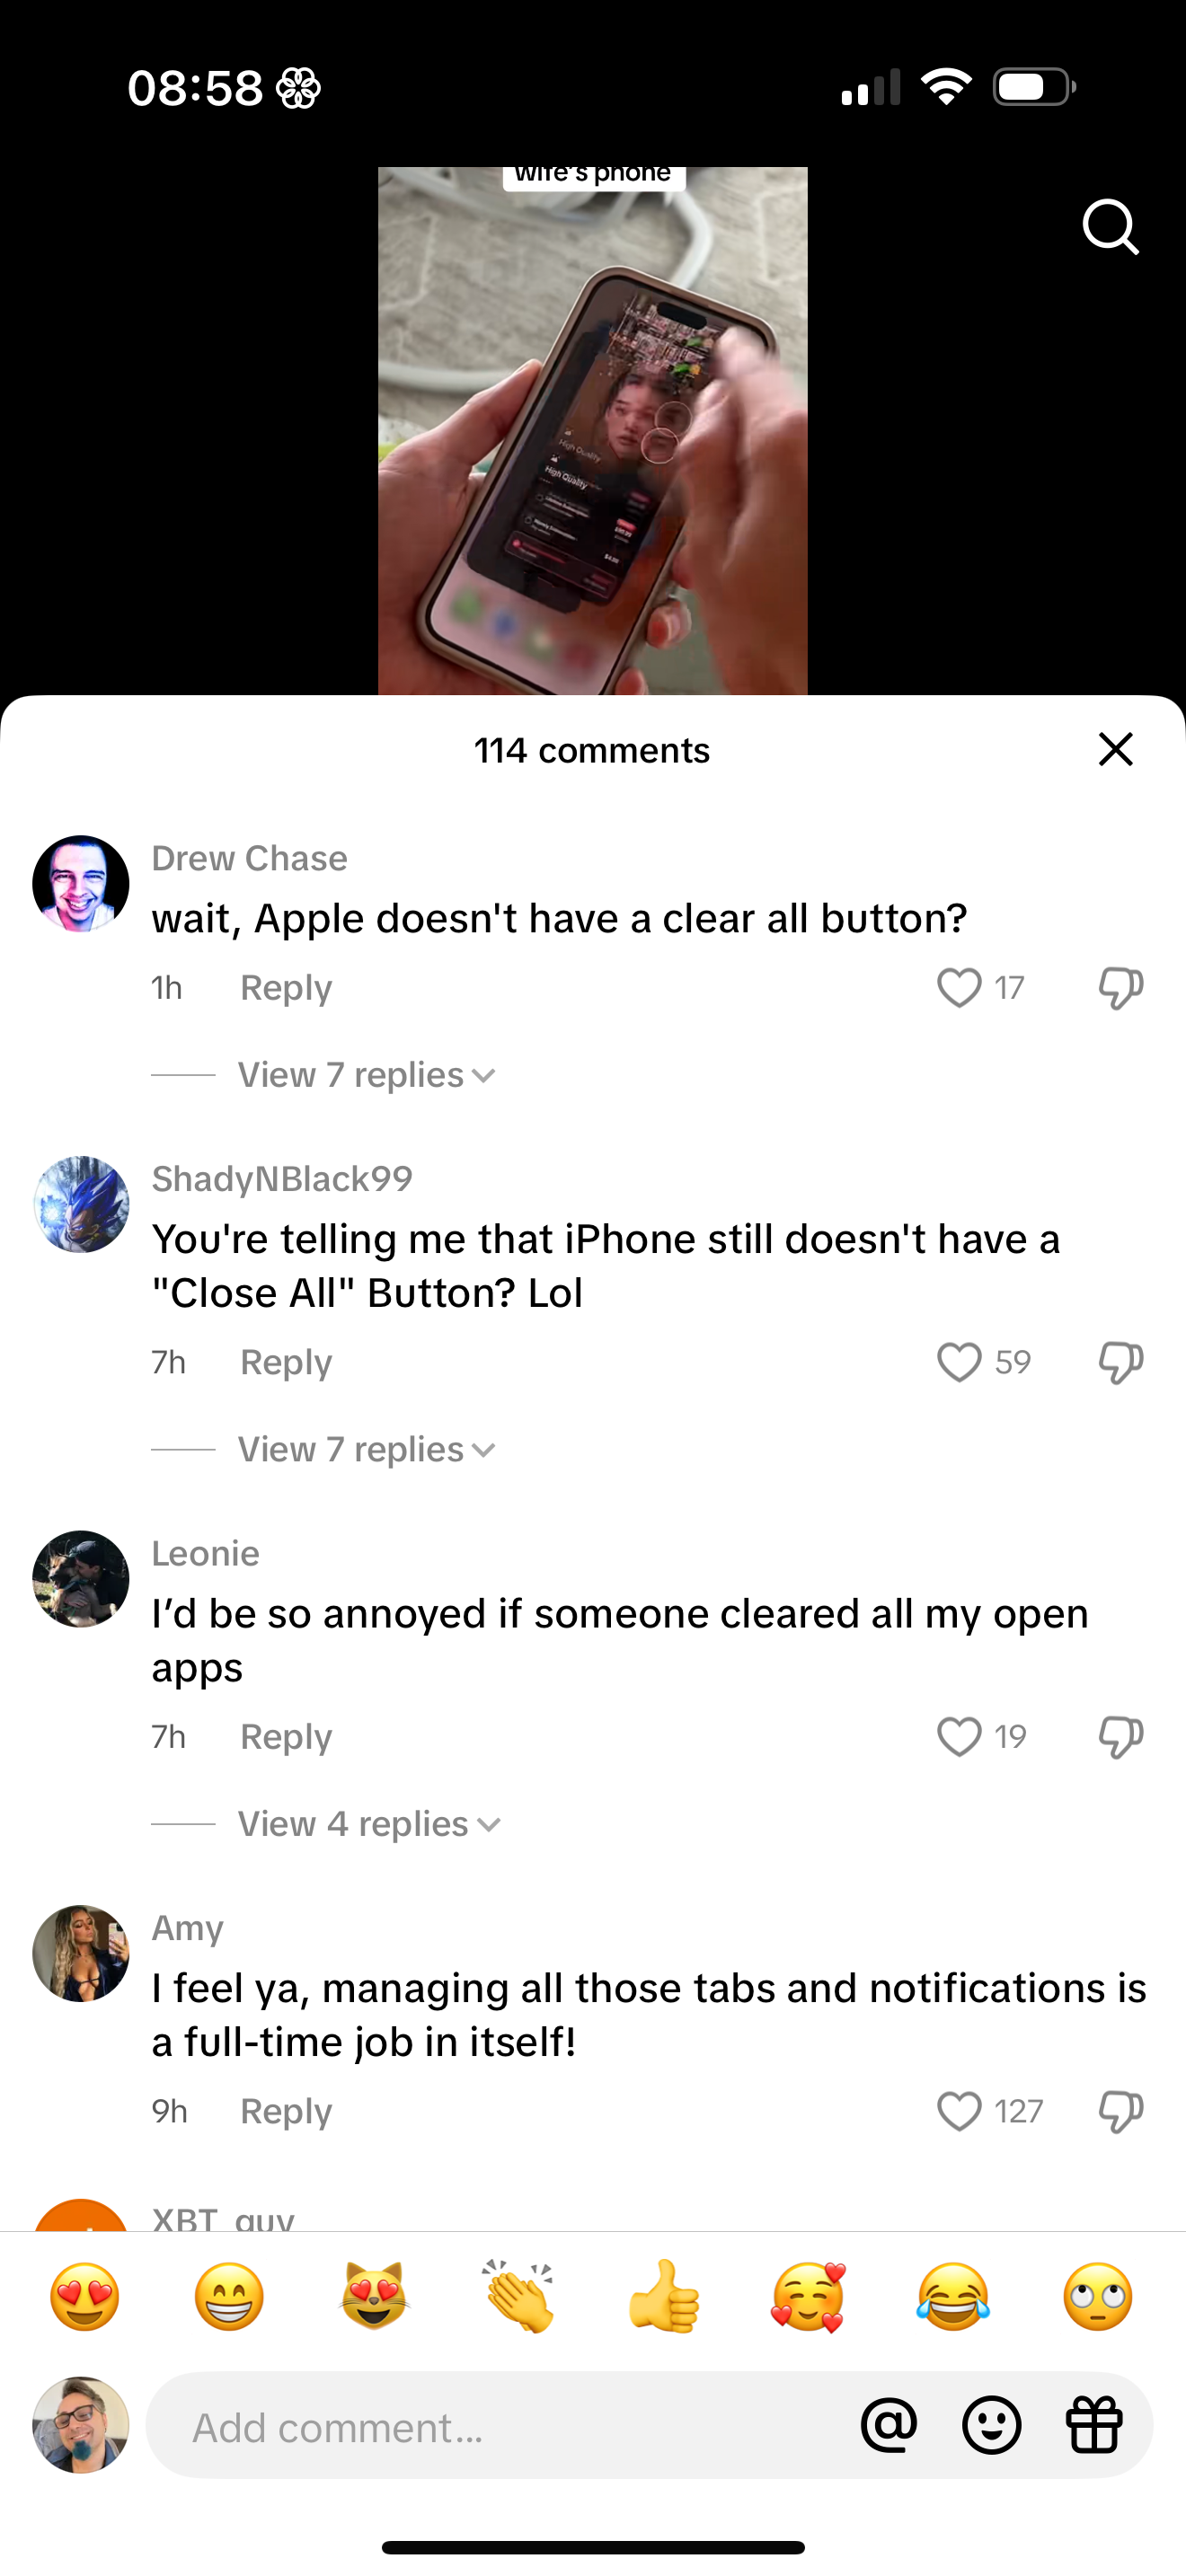
Task: Open the gift icon in comment box
Action: [1094, 2425]
